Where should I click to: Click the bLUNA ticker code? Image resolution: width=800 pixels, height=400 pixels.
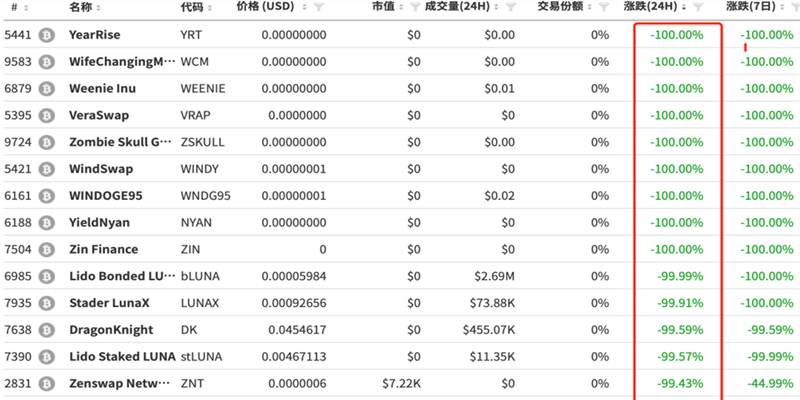click(x=201, y=277)
